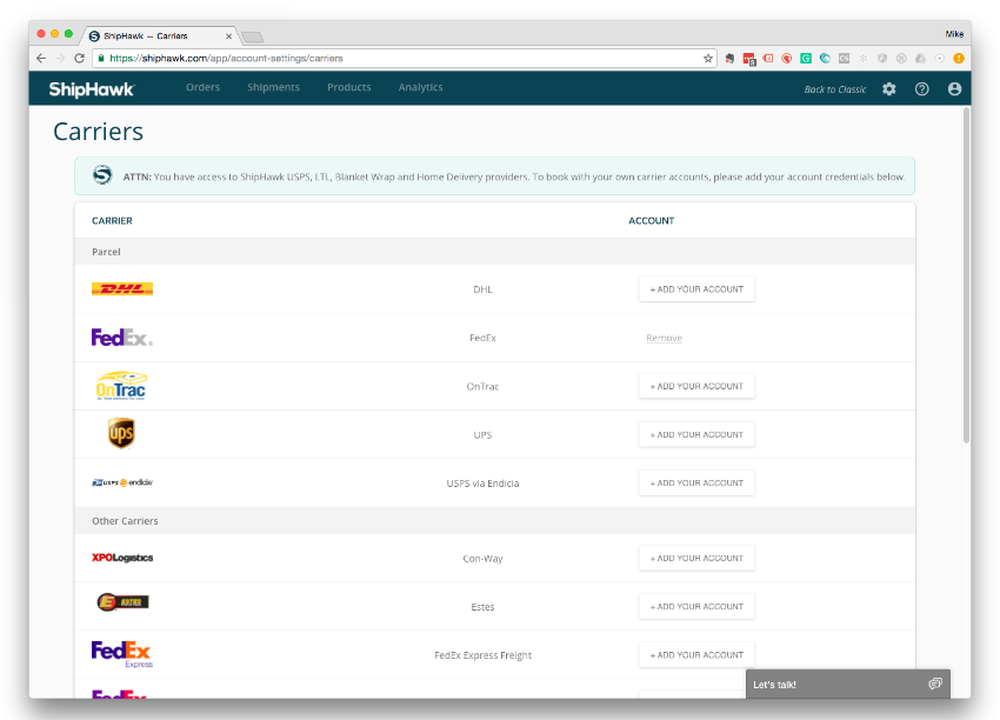Click the gray CS extension icon
Screen dimensions: 1000x720
[x=844, y=58]
